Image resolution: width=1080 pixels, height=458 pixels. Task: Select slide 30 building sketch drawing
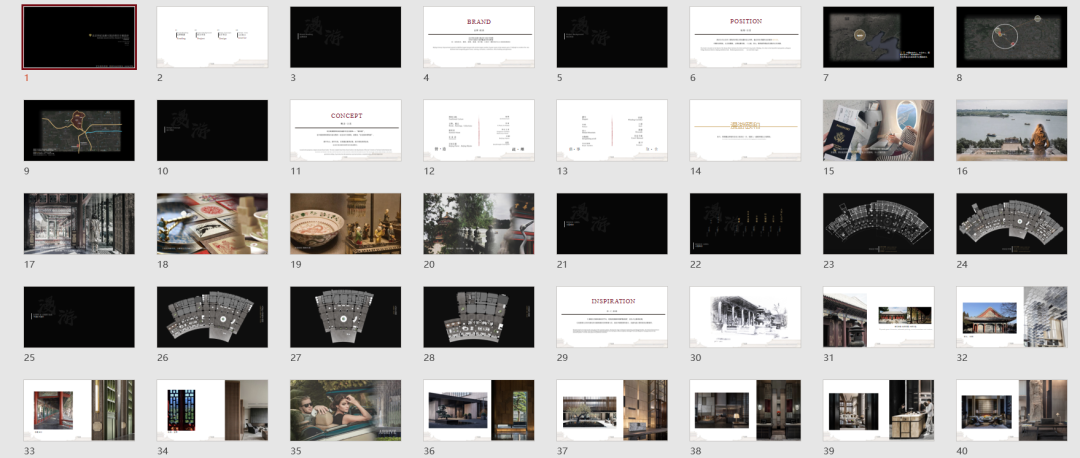pos(745,317)
